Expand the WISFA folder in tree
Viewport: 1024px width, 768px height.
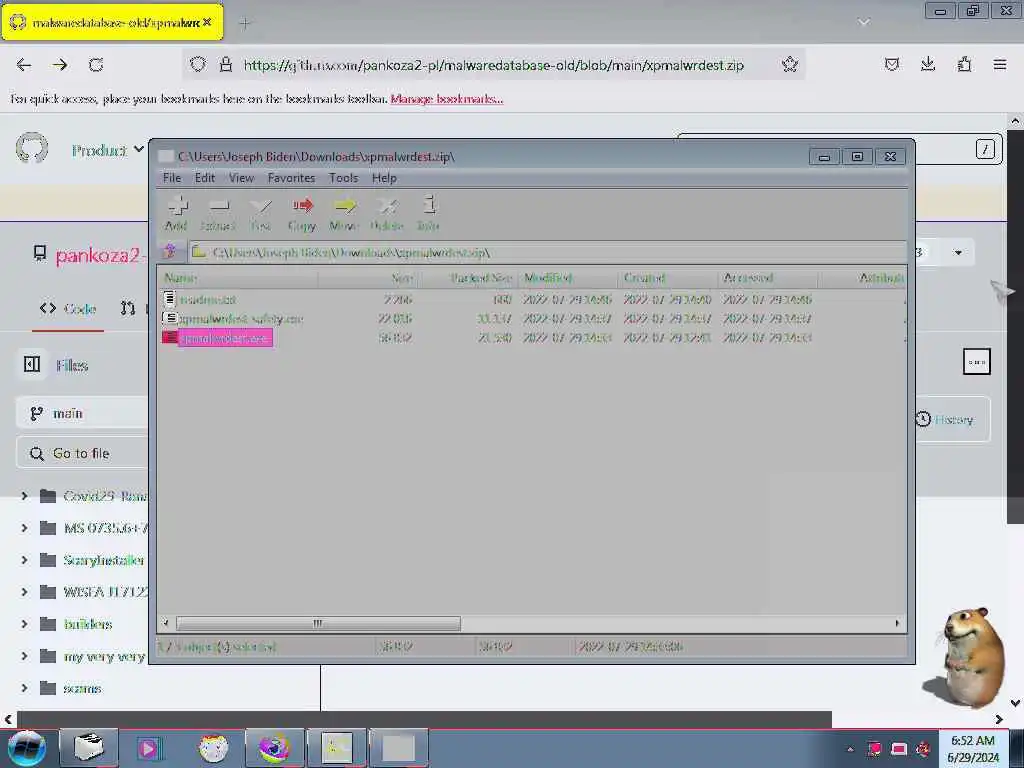coord(25,592)
